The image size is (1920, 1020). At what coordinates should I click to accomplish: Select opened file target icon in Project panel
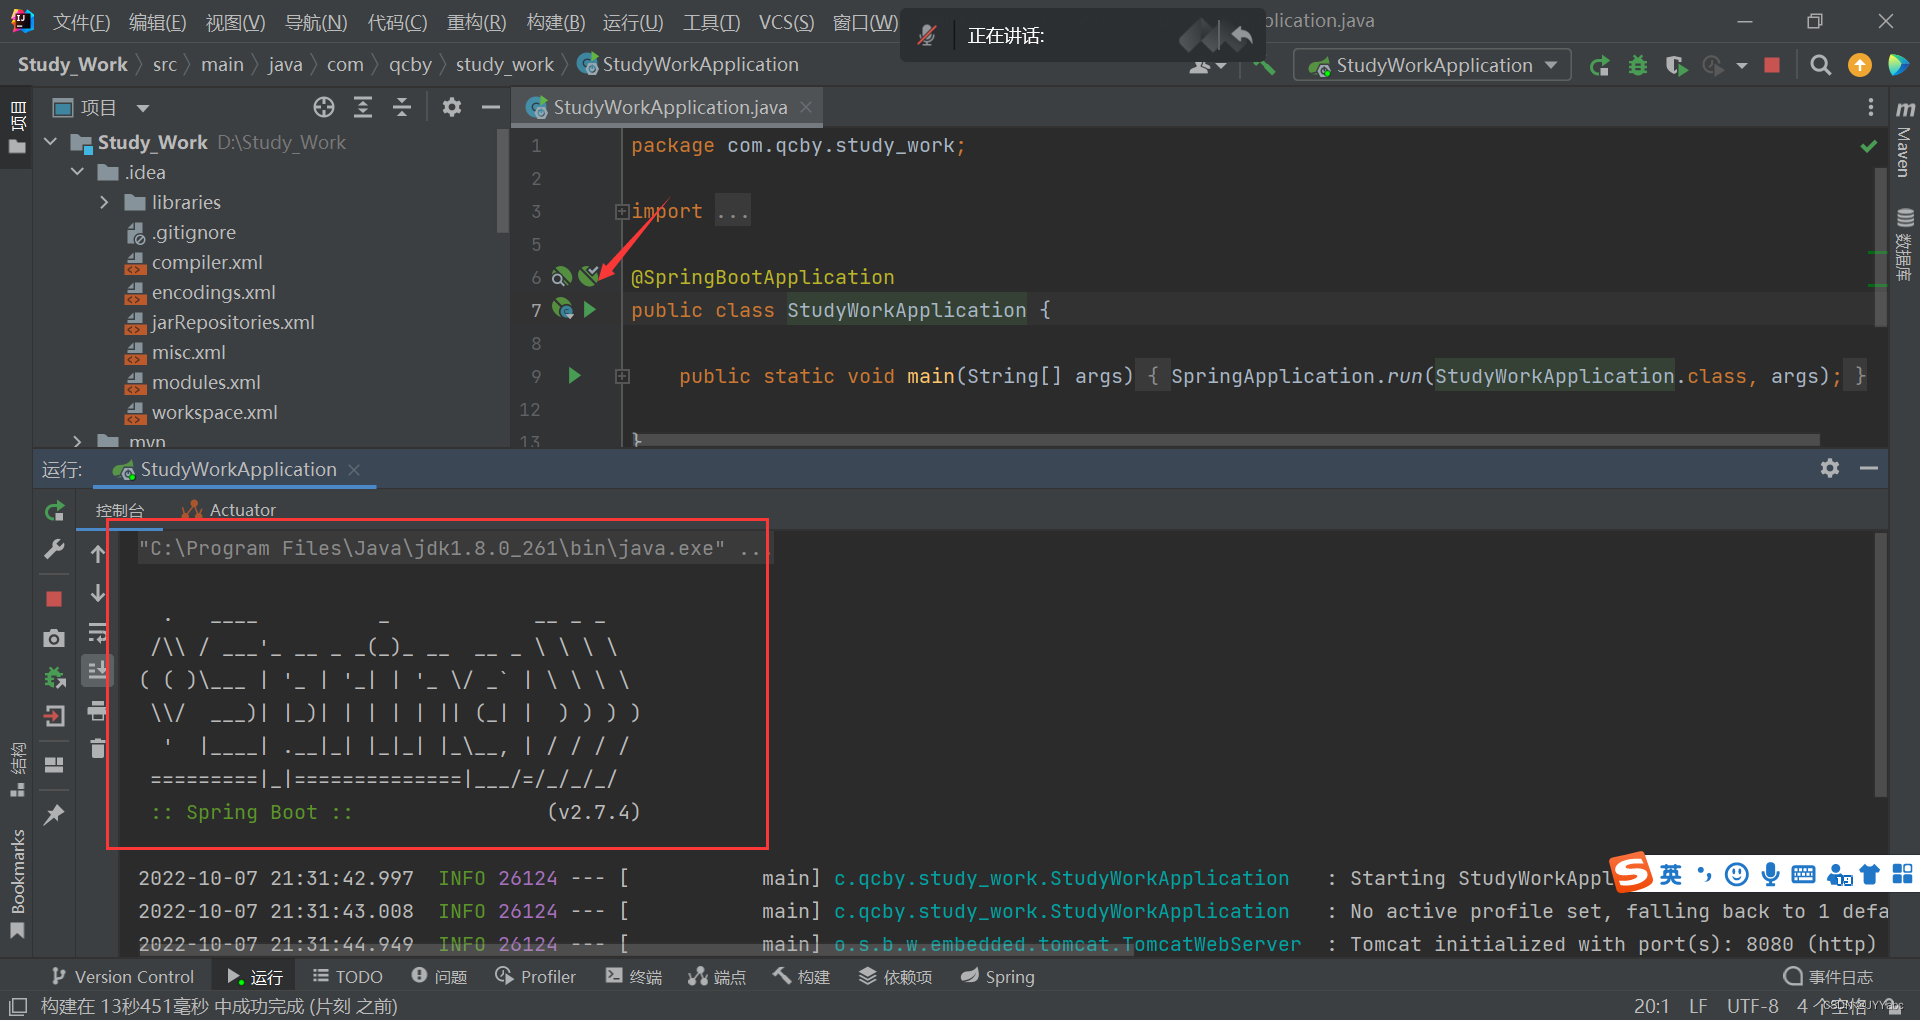tap(324, 107)
